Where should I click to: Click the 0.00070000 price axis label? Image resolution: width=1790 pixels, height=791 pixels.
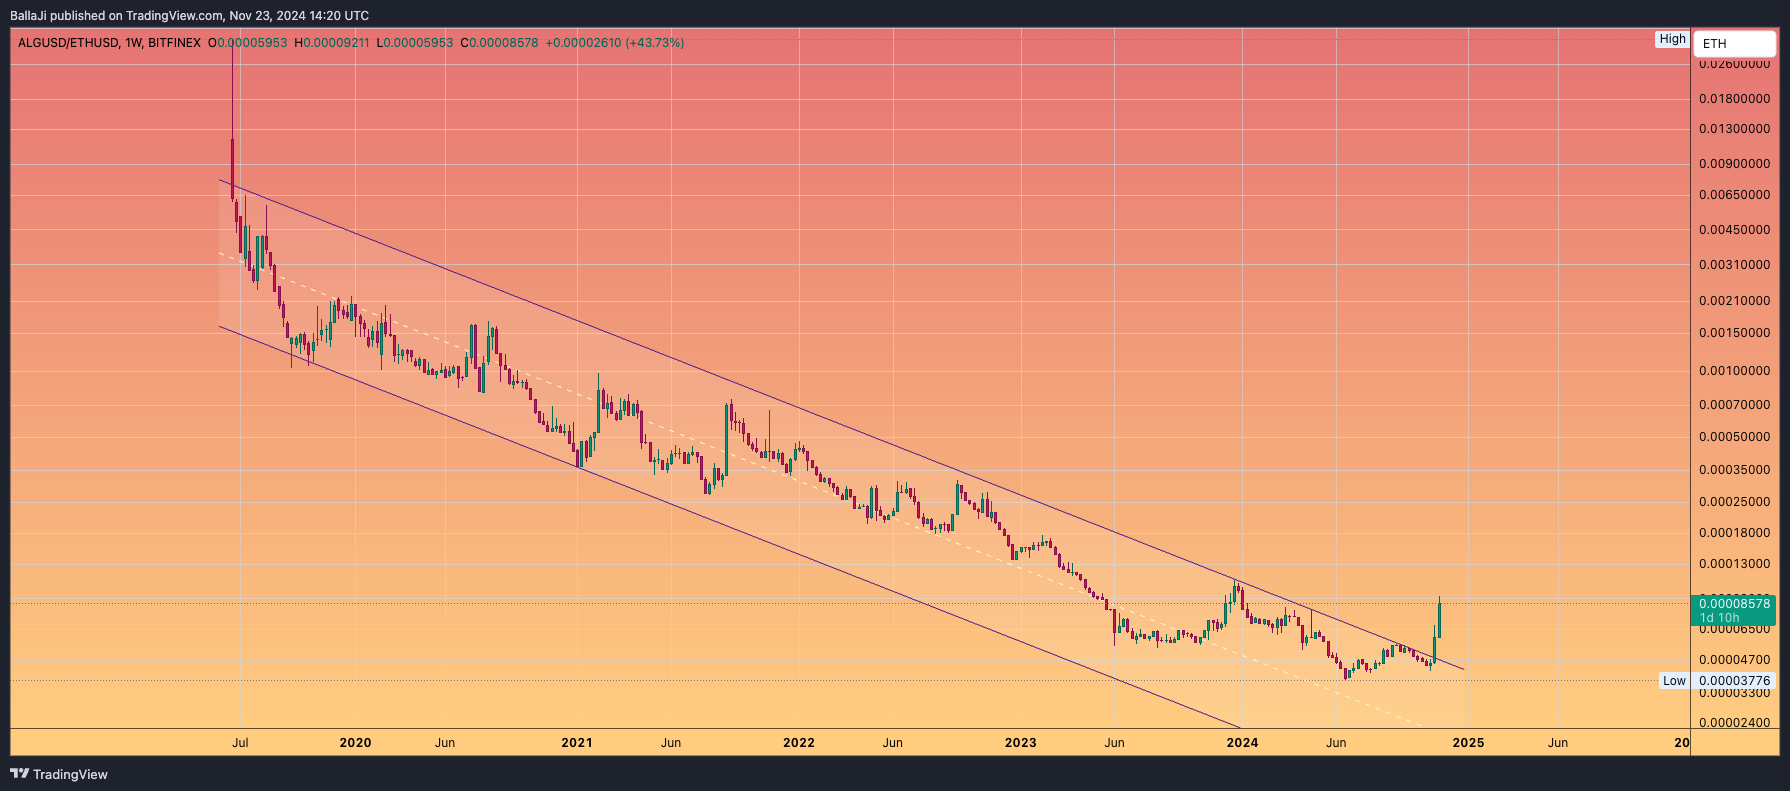(x=1734, y=405)
